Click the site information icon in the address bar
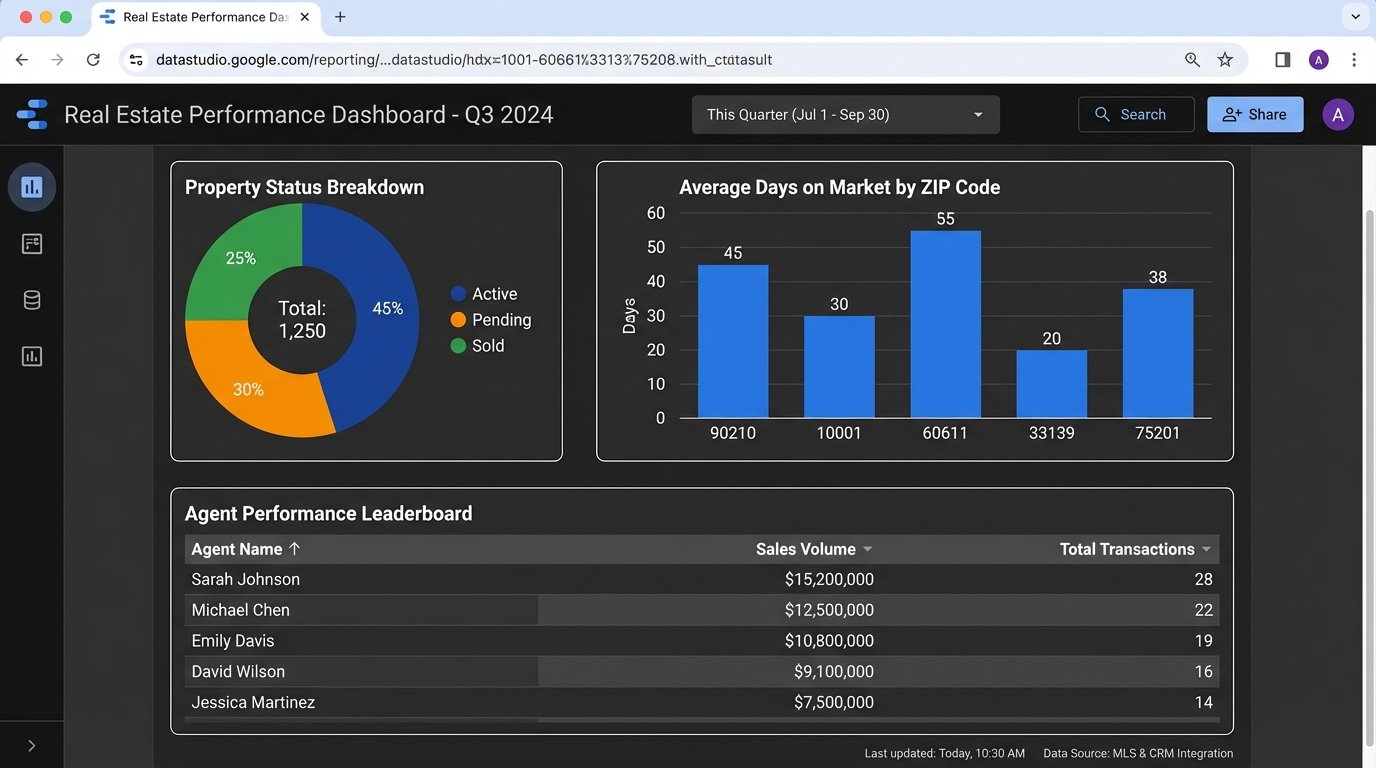 [135, 59]
